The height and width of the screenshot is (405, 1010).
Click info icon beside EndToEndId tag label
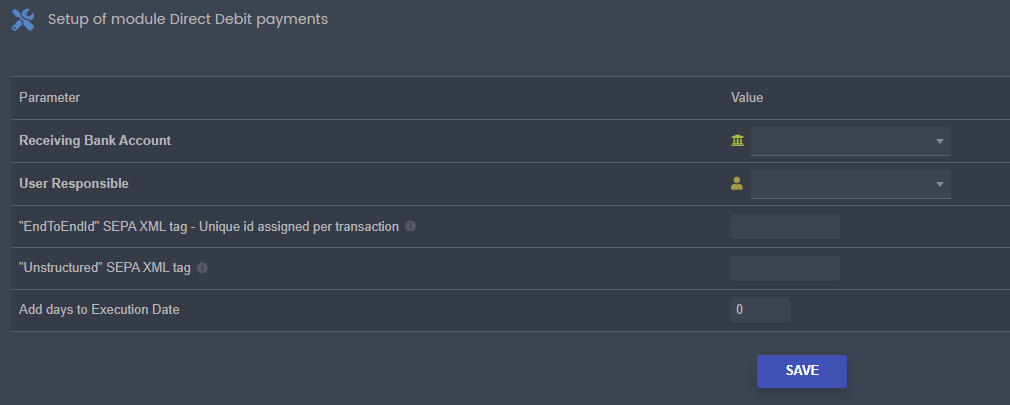pos(411,226)
